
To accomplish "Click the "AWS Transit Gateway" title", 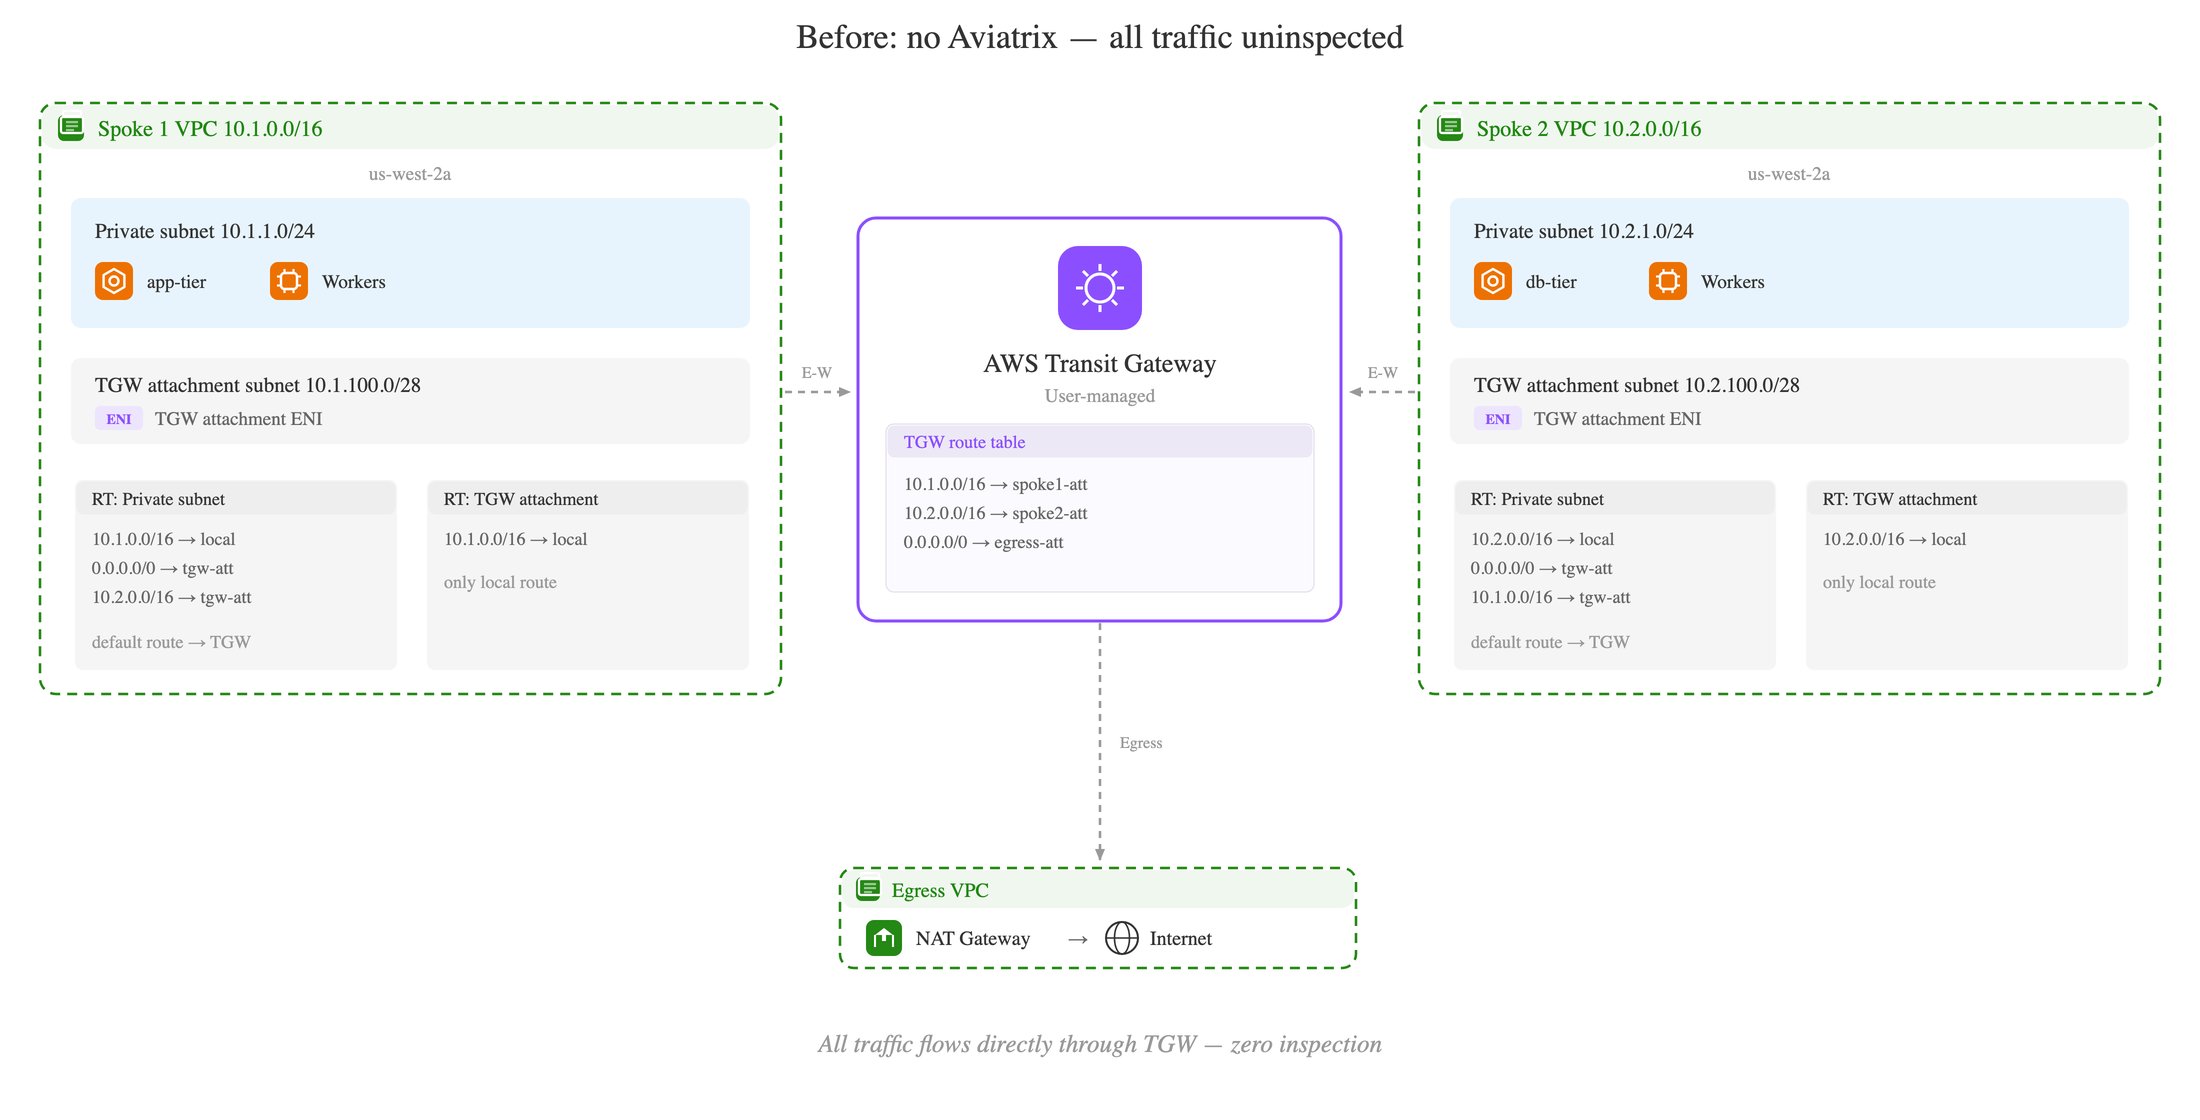I will [x=1100, y=364].
